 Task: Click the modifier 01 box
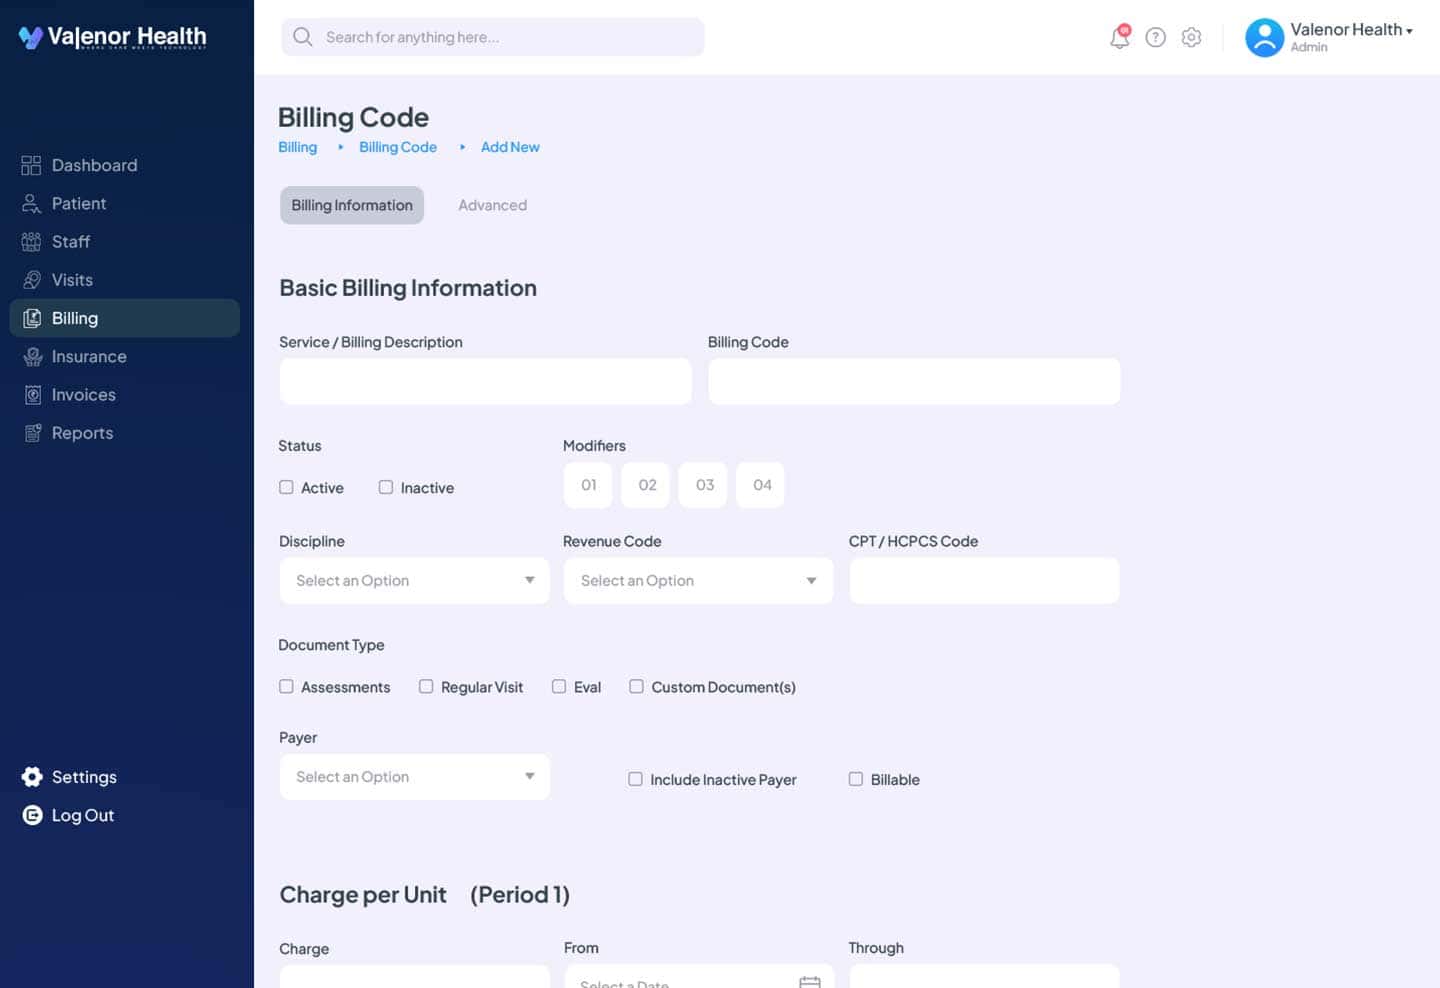click(x=588, y=485)
